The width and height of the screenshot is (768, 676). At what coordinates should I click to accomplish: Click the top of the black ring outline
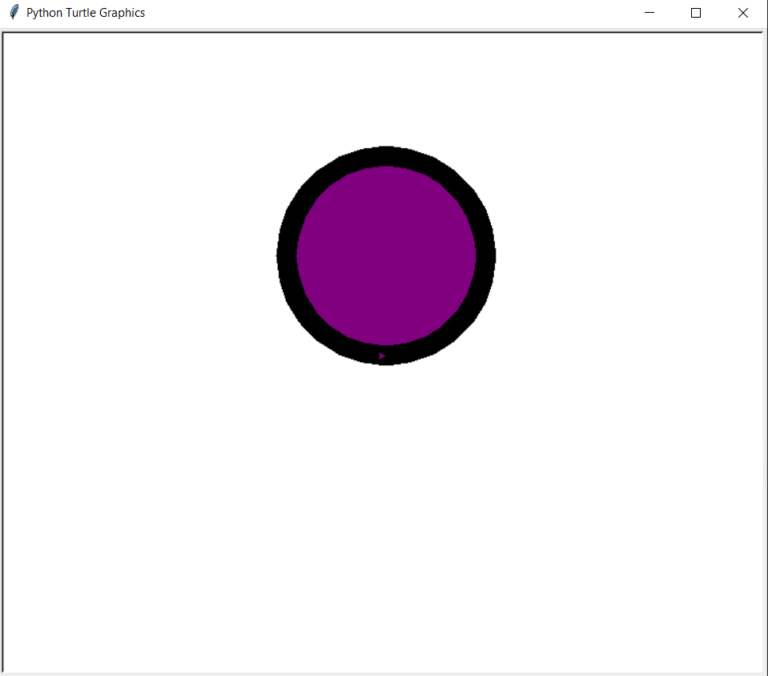[386, 156]
